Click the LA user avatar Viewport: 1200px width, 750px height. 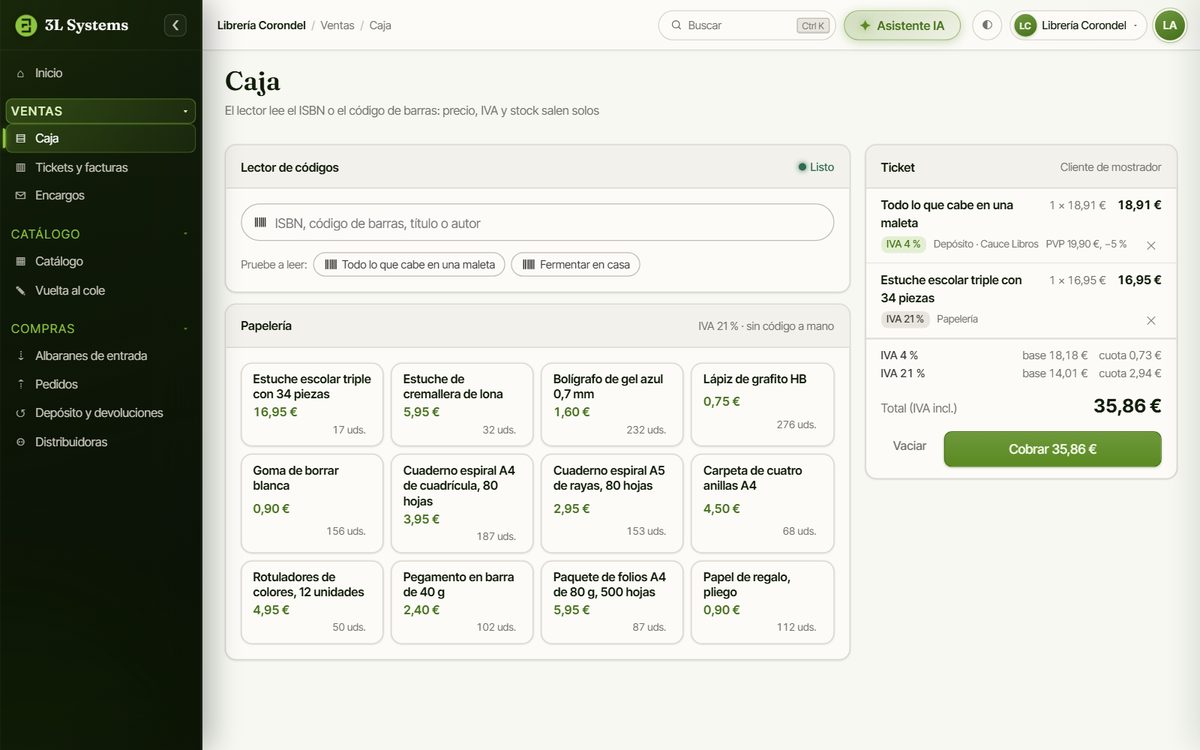click(1169, 25)
